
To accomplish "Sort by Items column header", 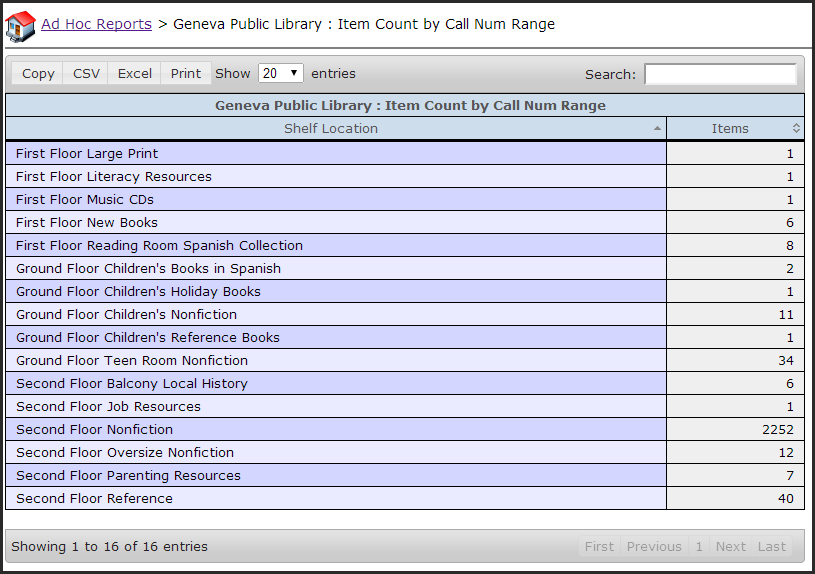I will [x=735, y=128].
